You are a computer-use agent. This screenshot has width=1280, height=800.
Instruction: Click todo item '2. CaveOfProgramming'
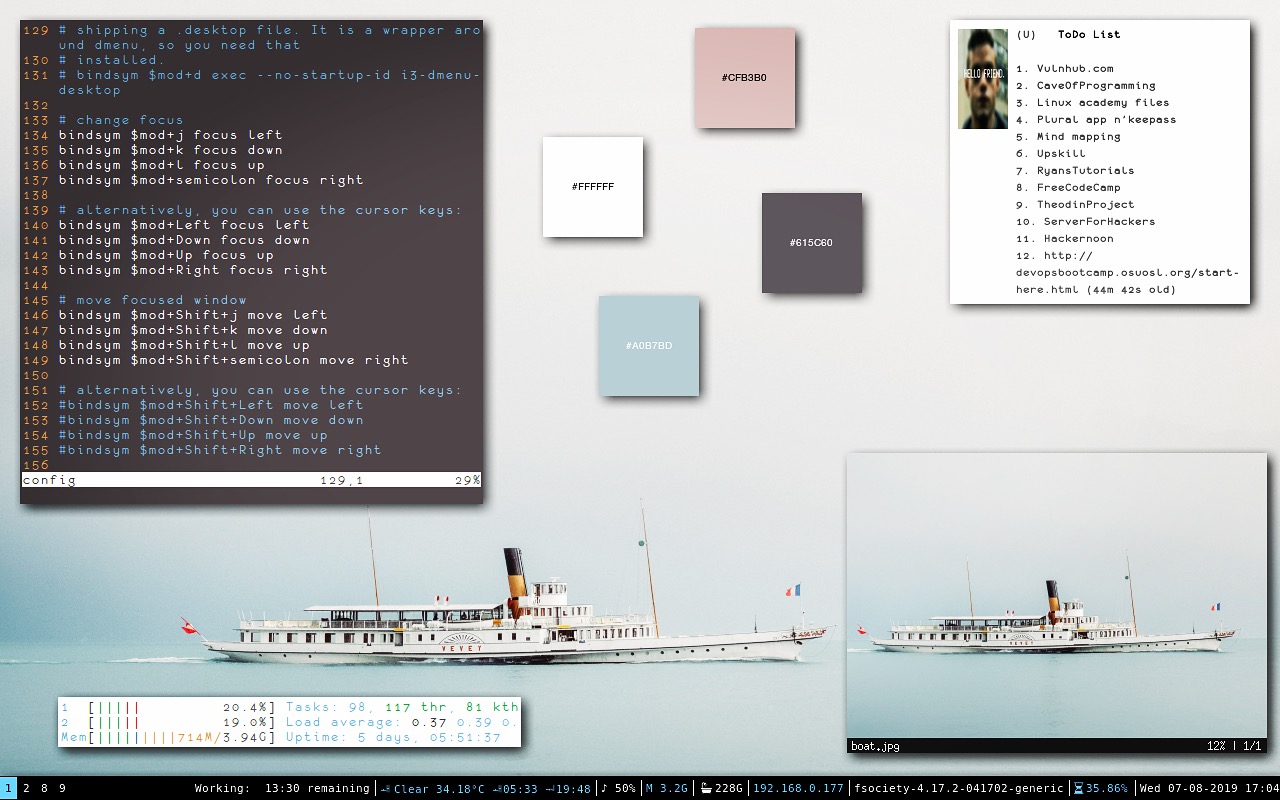click(1085, 85)
